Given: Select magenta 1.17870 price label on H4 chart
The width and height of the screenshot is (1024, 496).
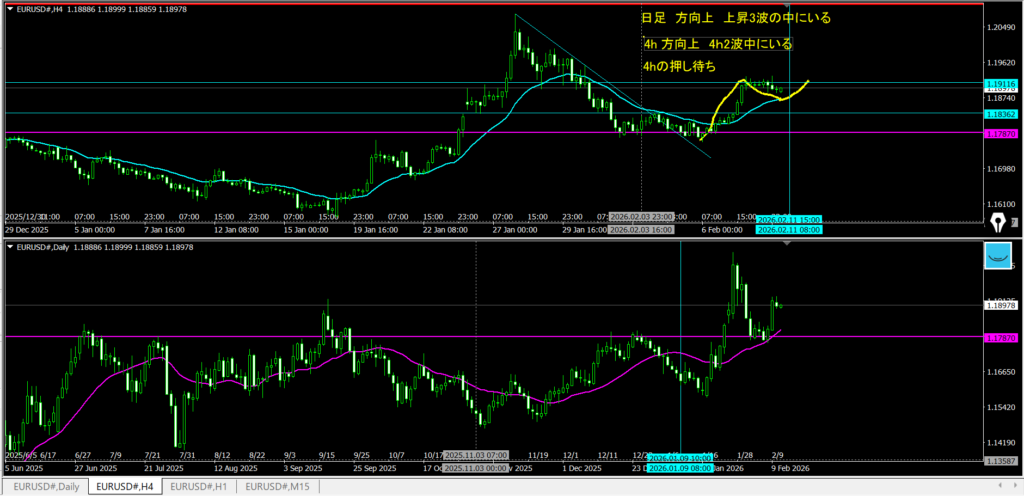Looking at the screenshot, I should [x=1000, y=133].
